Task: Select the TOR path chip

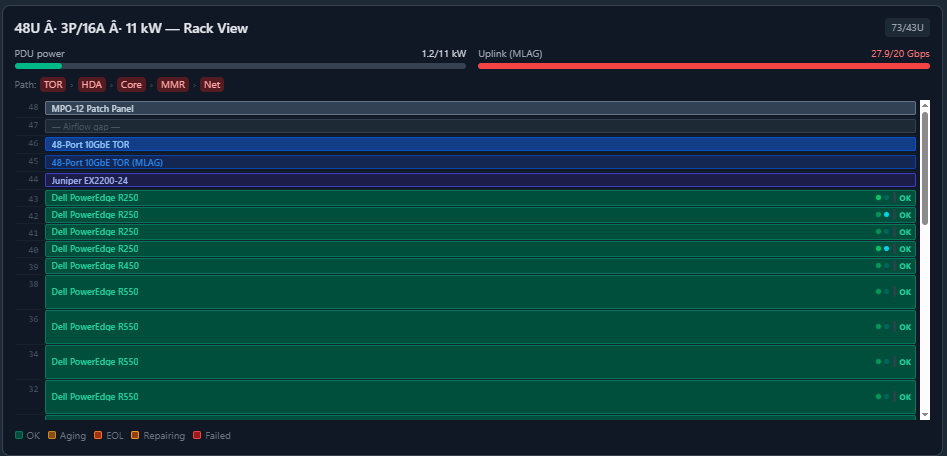Action: coord(53,85)
